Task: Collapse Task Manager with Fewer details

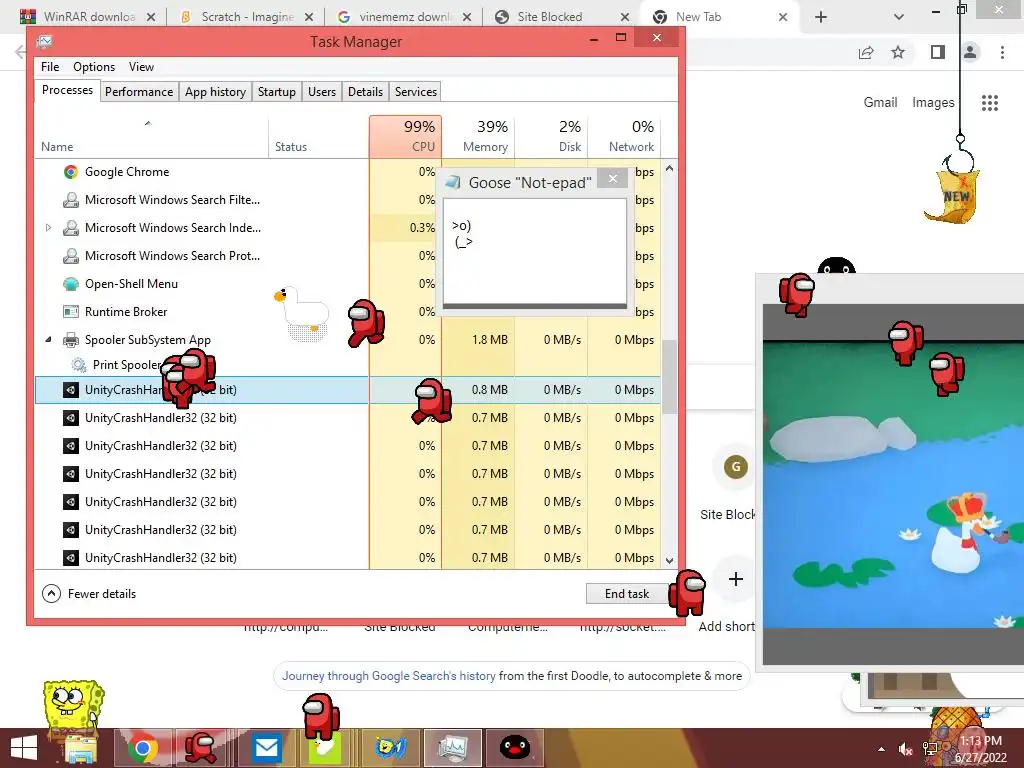Action: (x=89, y=594)
